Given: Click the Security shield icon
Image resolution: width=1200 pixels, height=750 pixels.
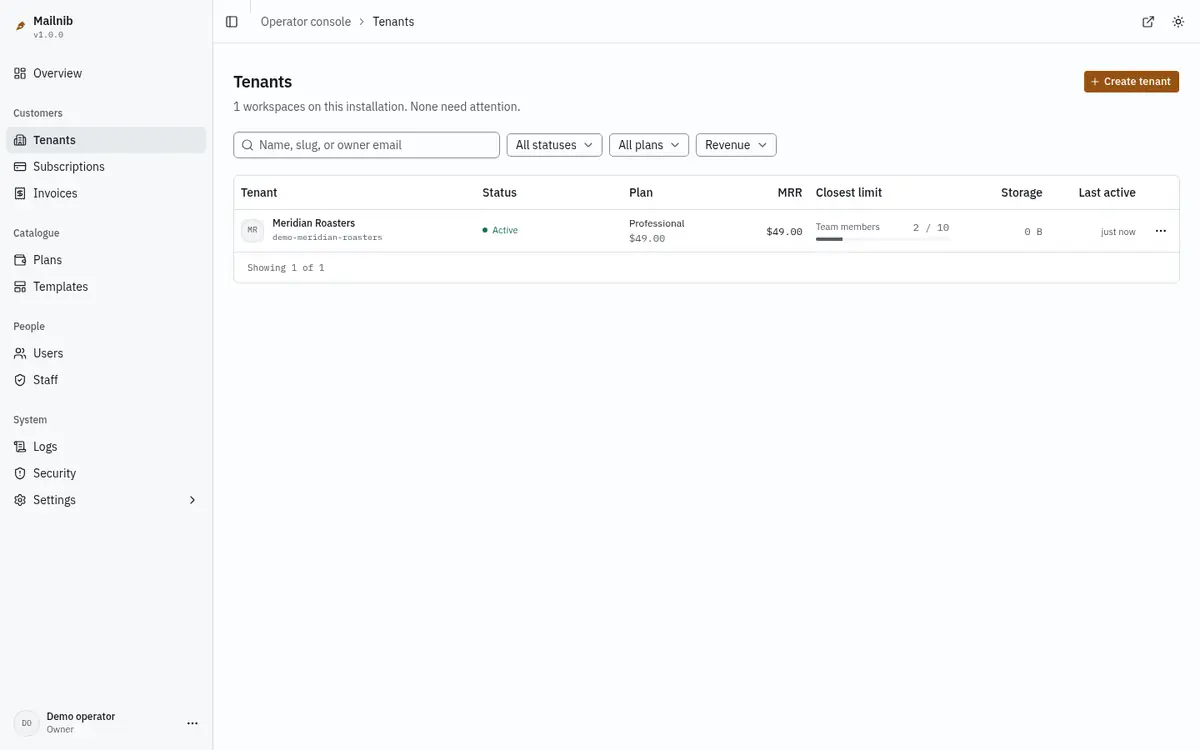Looking at the screenshot, I should 20,473.
